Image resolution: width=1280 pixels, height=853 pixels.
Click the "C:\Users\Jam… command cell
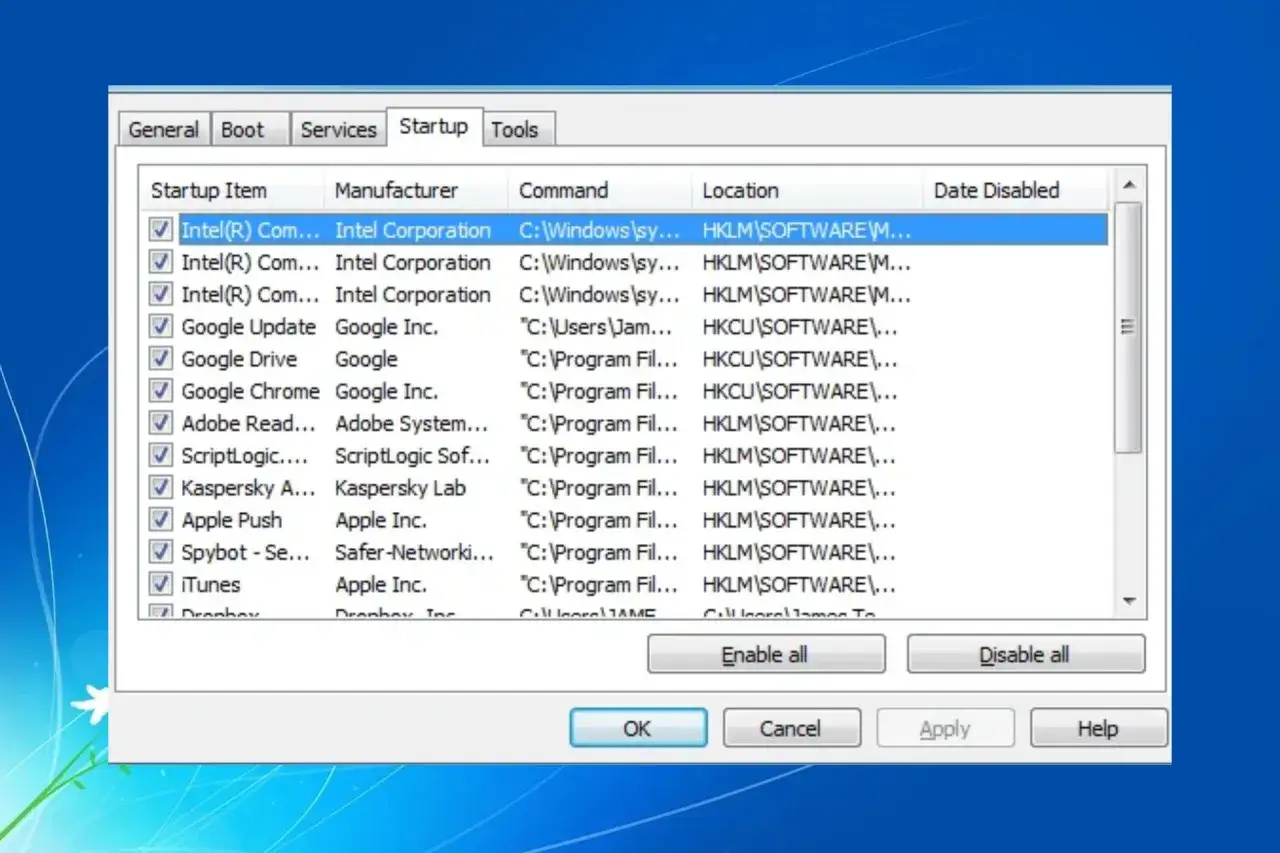596,327
